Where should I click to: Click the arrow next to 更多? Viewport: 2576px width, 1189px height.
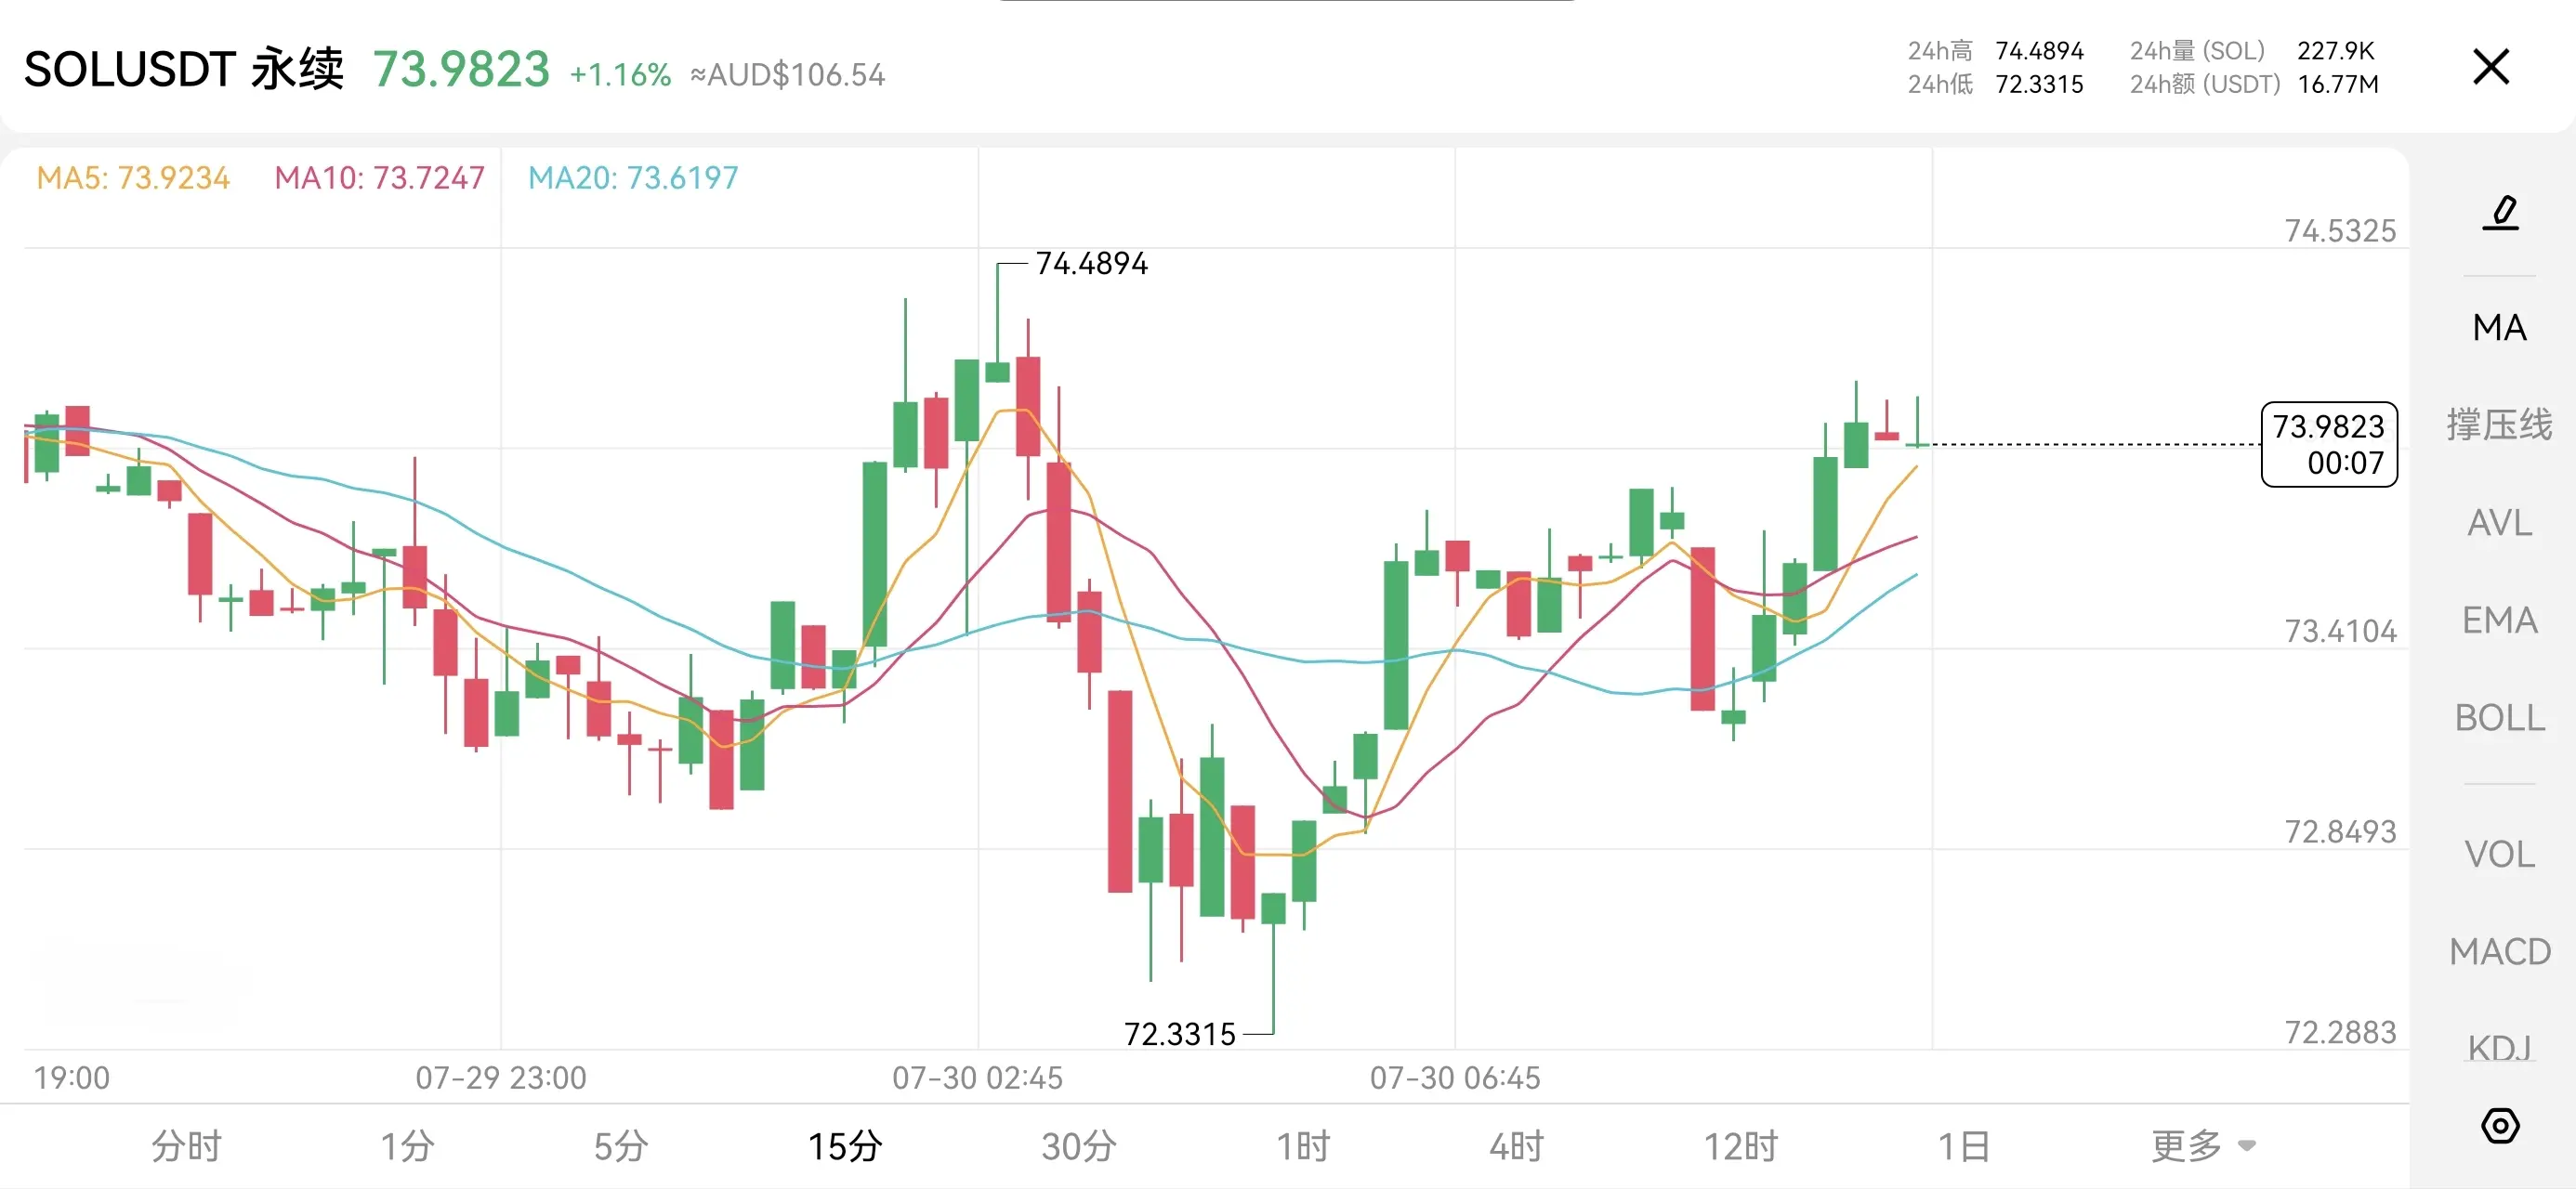pyautogui.click(x=2246, y=1146)
